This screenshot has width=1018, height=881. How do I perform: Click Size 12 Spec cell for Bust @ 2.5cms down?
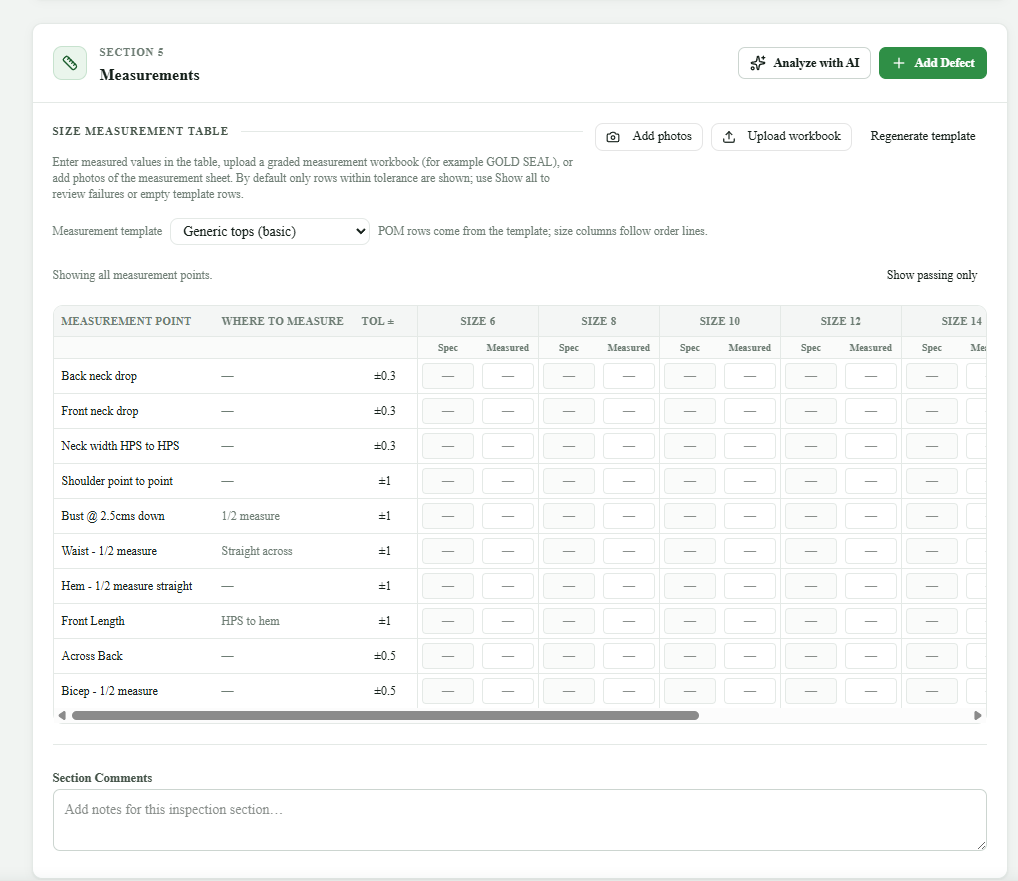(x=811, y=516)
